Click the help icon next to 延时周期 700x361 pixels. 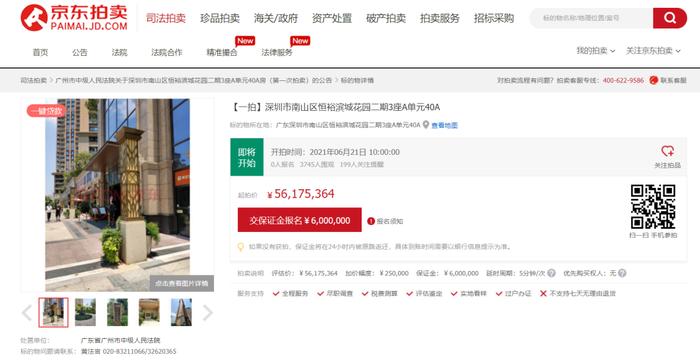pos(551,273)
